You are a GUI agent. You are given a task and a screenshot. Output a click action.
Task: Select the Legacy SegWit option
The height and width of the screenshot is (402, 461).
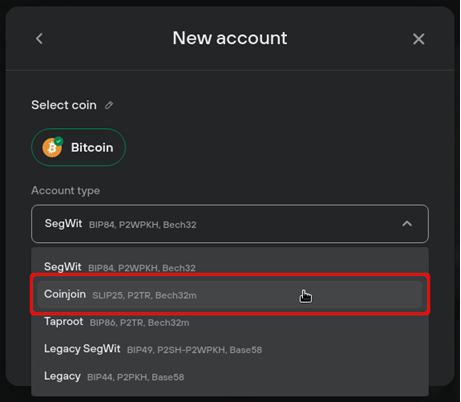pyautogui.click(x=230, y=349)
